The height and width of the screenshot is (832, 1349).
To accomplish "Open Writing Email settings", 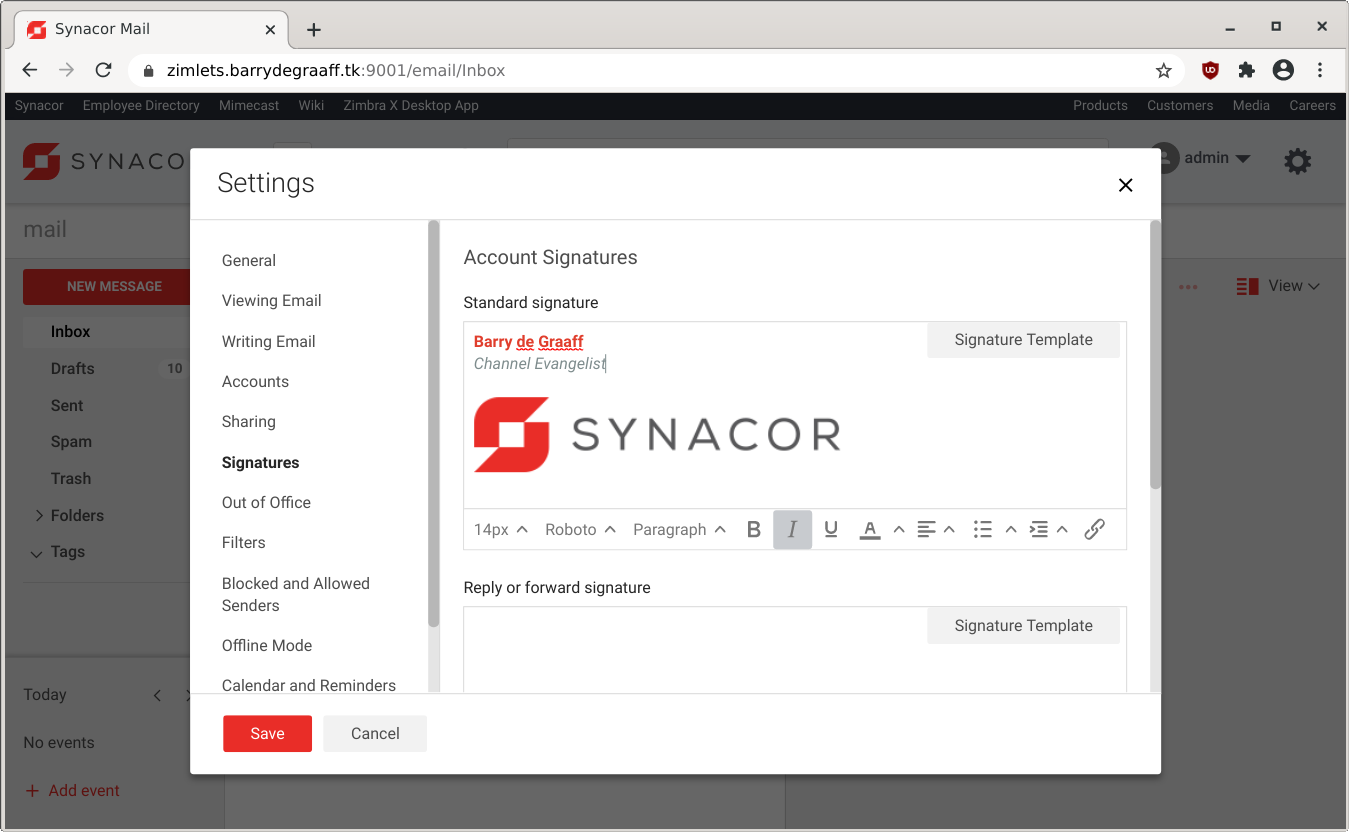I will [x=269, y=342].
